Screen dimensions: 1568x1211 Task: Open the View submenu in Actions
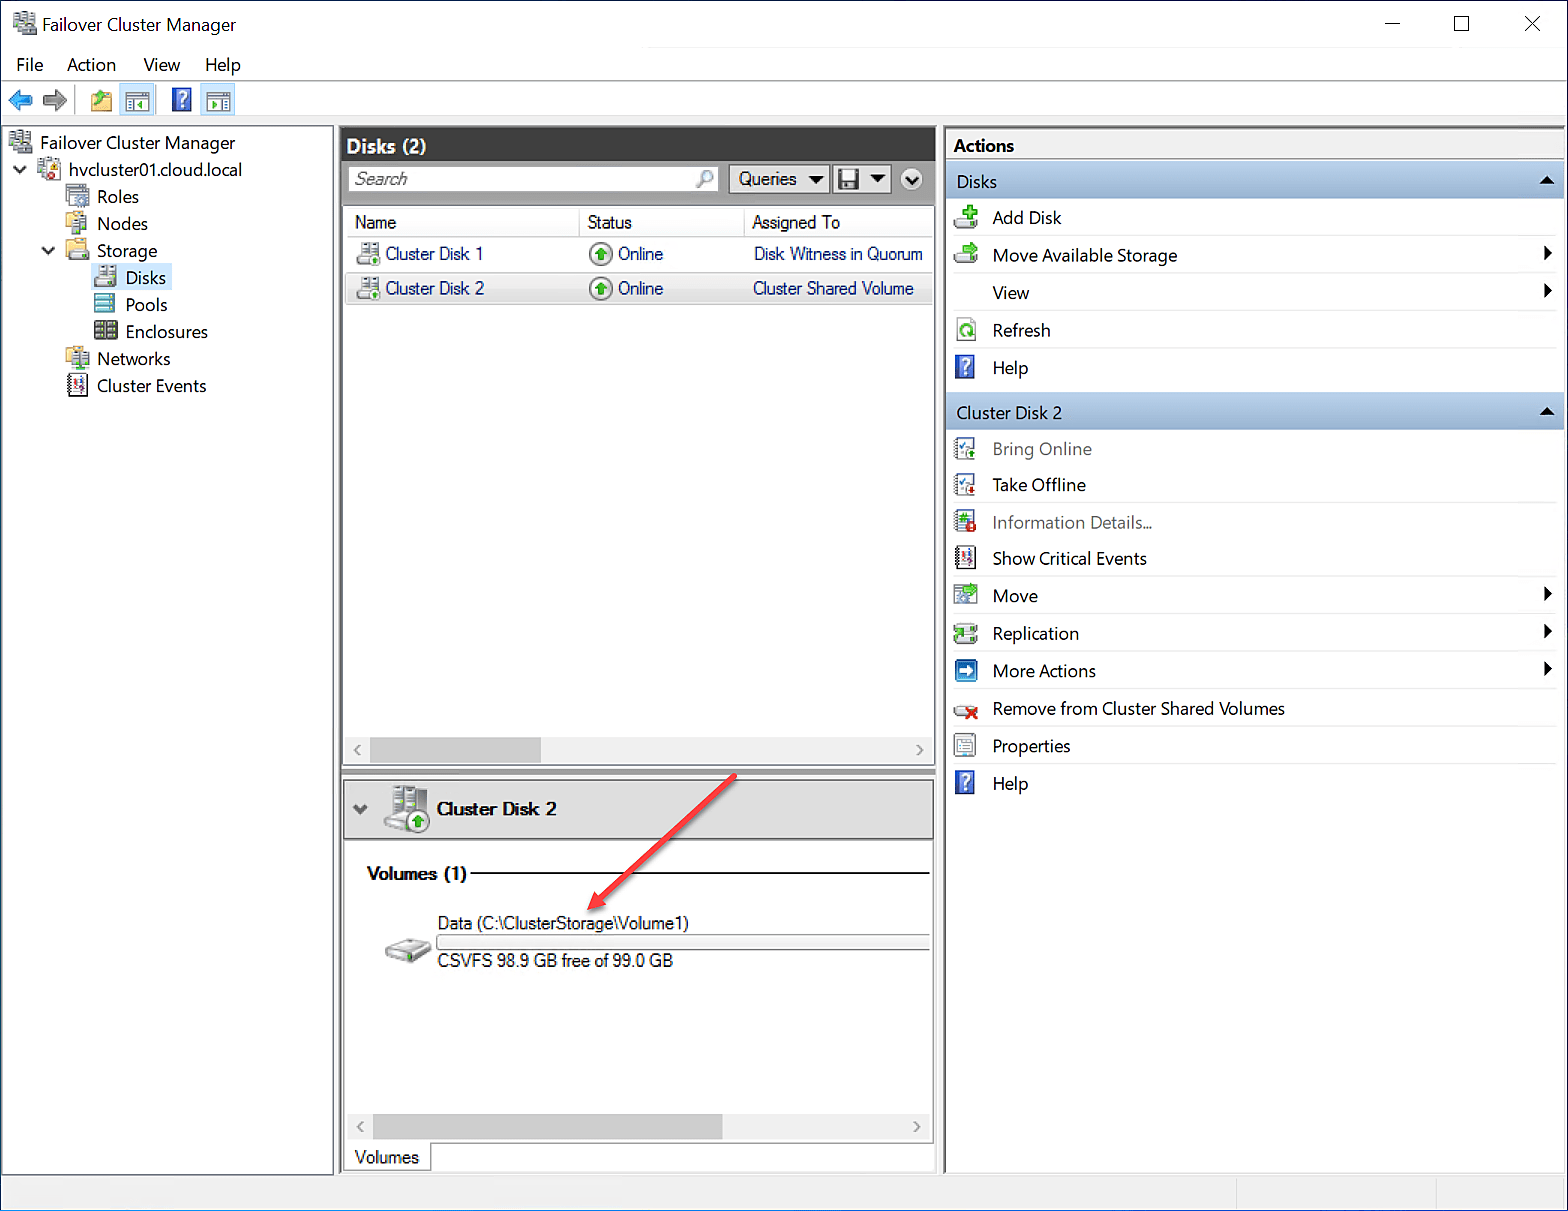point(1255,293)
